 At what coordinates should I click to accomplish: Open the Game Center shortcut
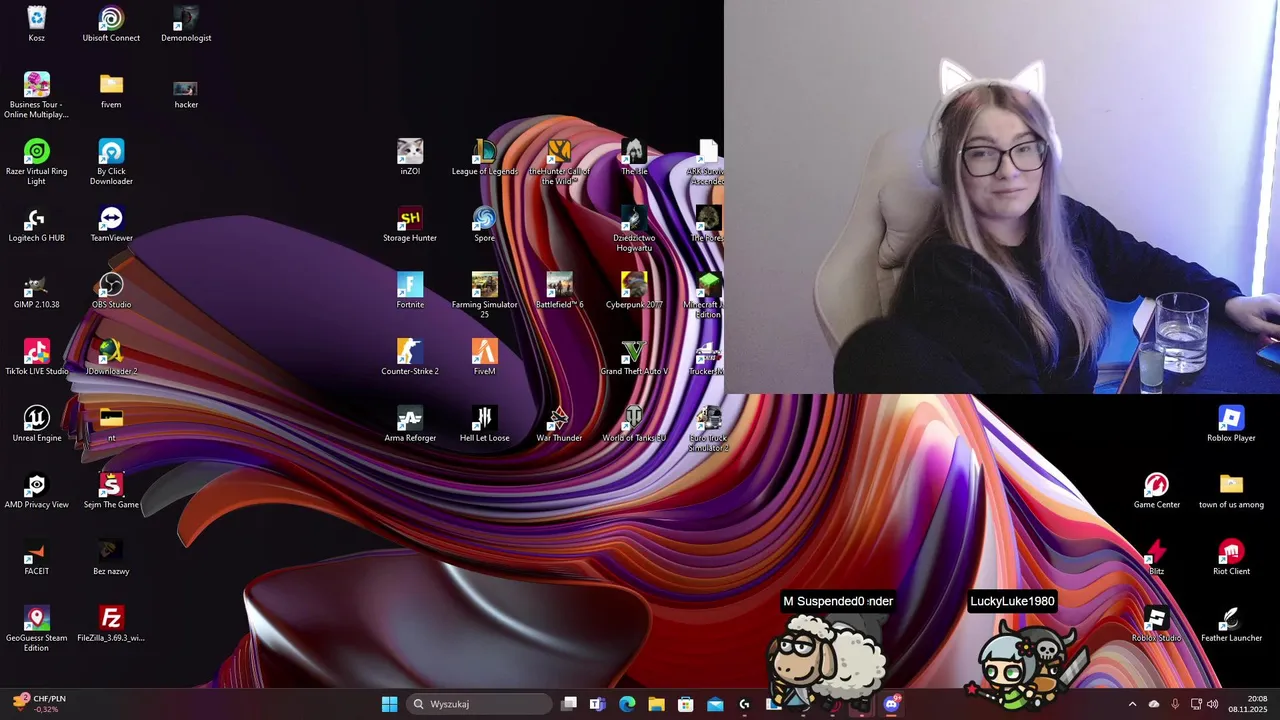point(1157,491)
